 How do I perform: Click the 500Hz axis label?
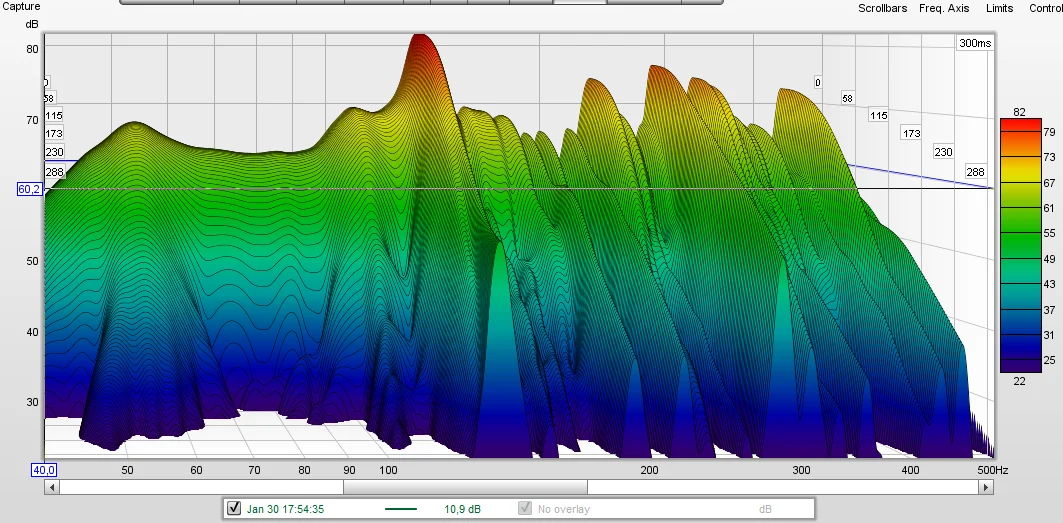pos(992,470)
